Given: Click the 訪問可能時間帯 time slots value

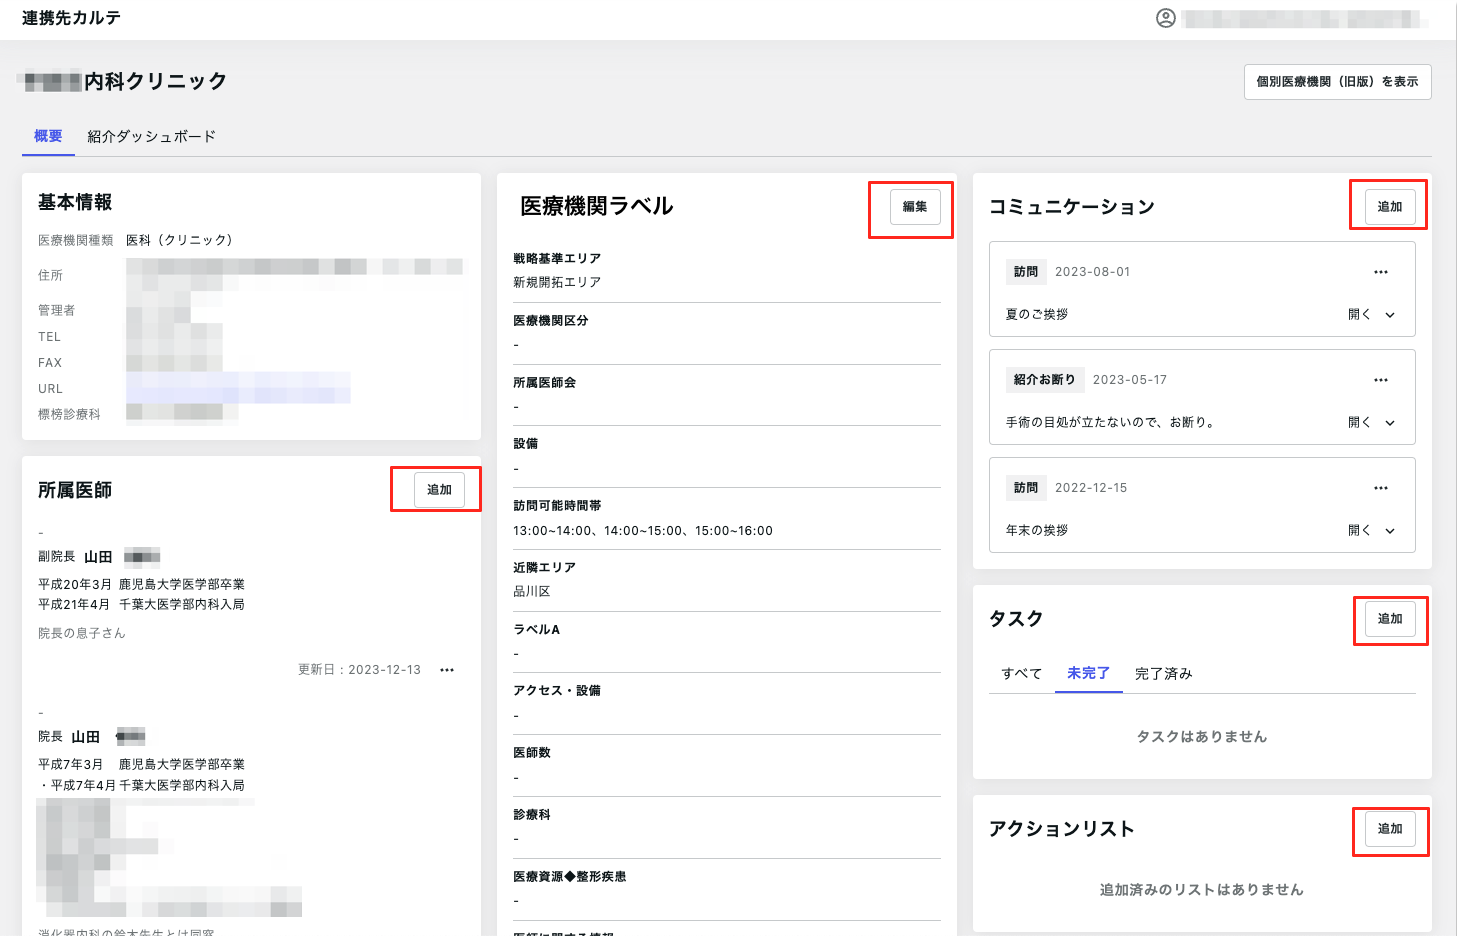Looking at the screenshot, I should pyautogui.click(x=643, y=531).
